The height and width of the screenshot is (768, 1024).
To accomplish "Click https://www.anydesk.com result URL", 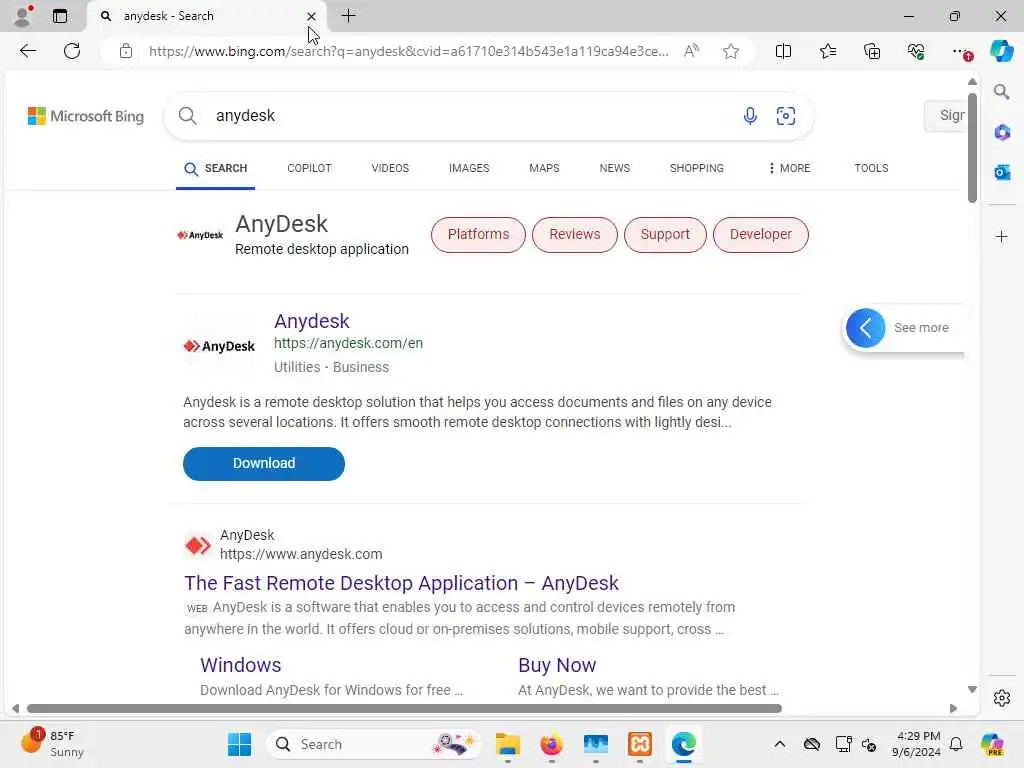I will coord(301,554).
